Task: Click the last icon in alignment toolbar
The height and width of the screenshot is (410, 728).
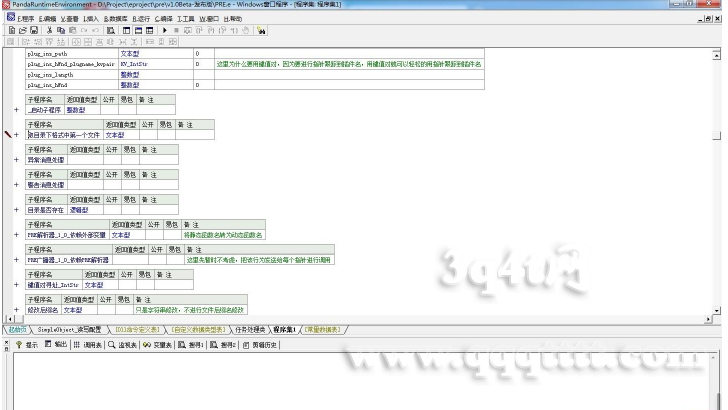Action: click(x=173, y=42)
